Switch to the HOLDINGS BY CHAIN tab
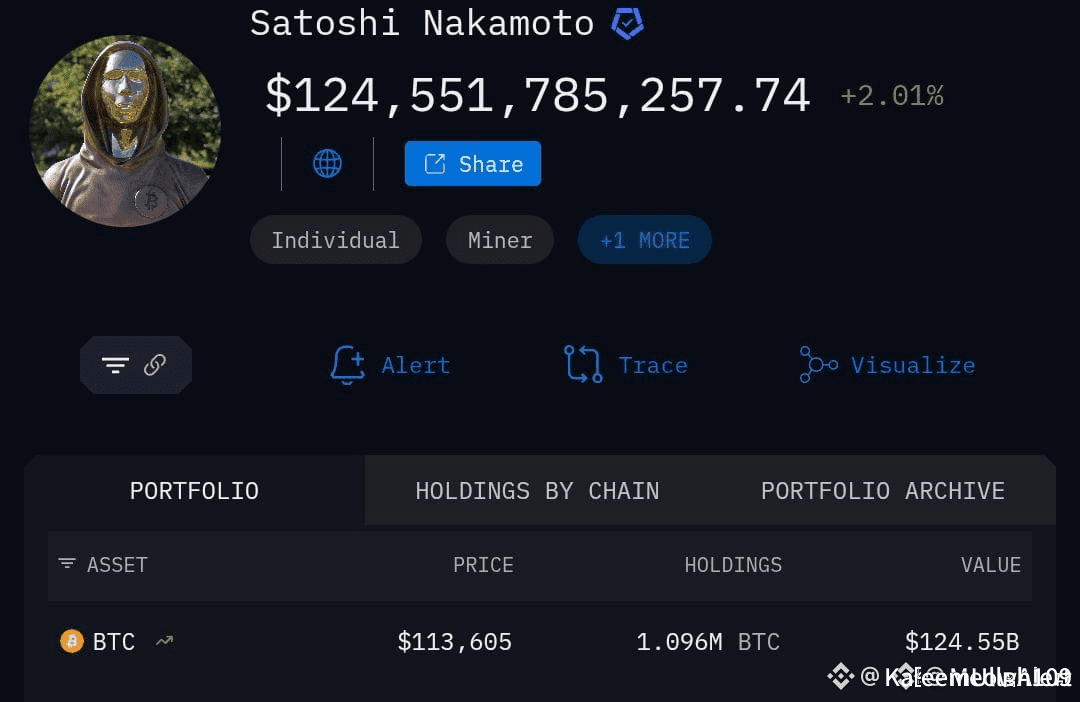The height and width of the screenshot is (702, 1080). click(x=537, y=491)
